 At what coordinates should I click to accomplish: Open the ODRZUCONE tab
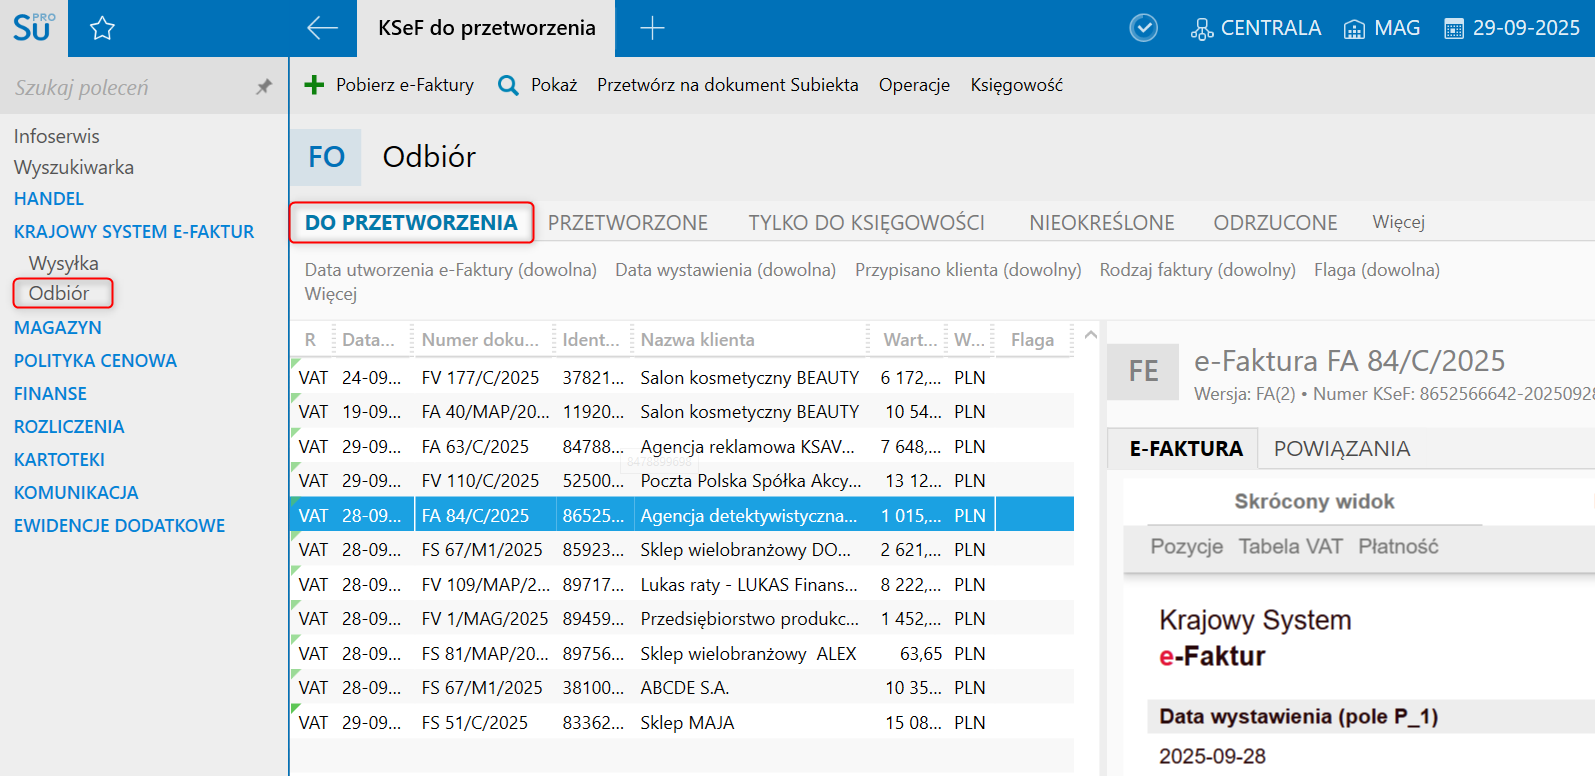pos(1275,222)
